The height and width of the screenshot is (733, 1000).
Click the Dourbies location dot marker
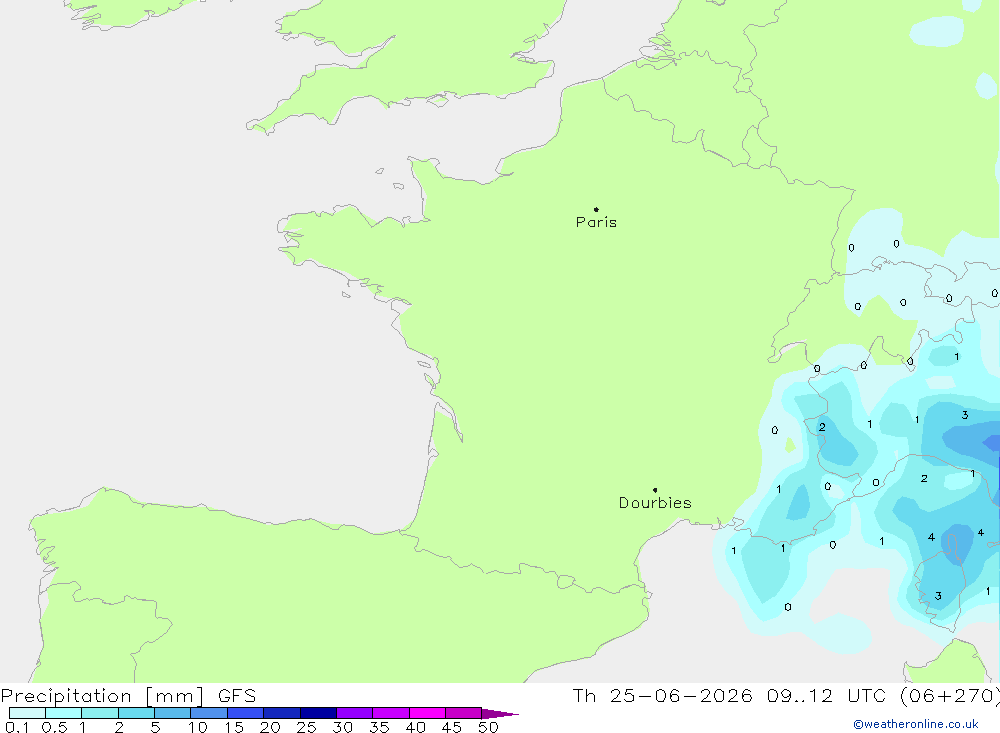655,490
